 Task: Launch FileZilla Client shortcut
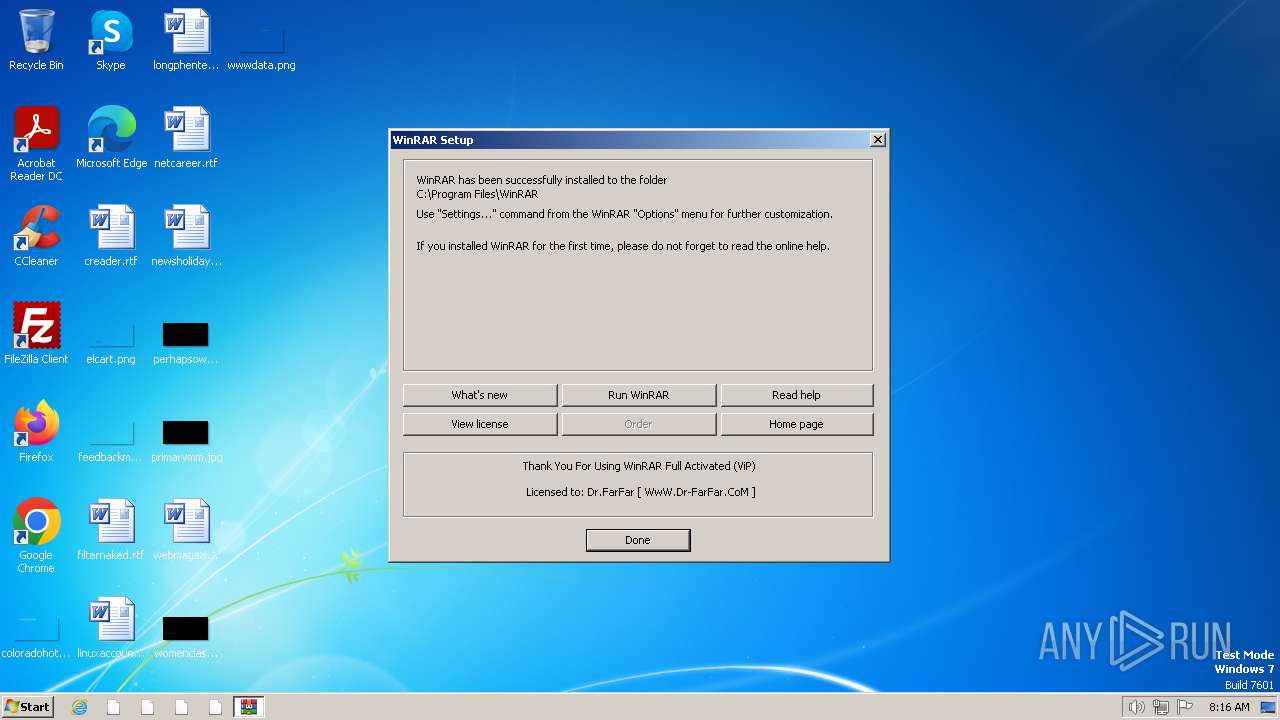[36, 334]
